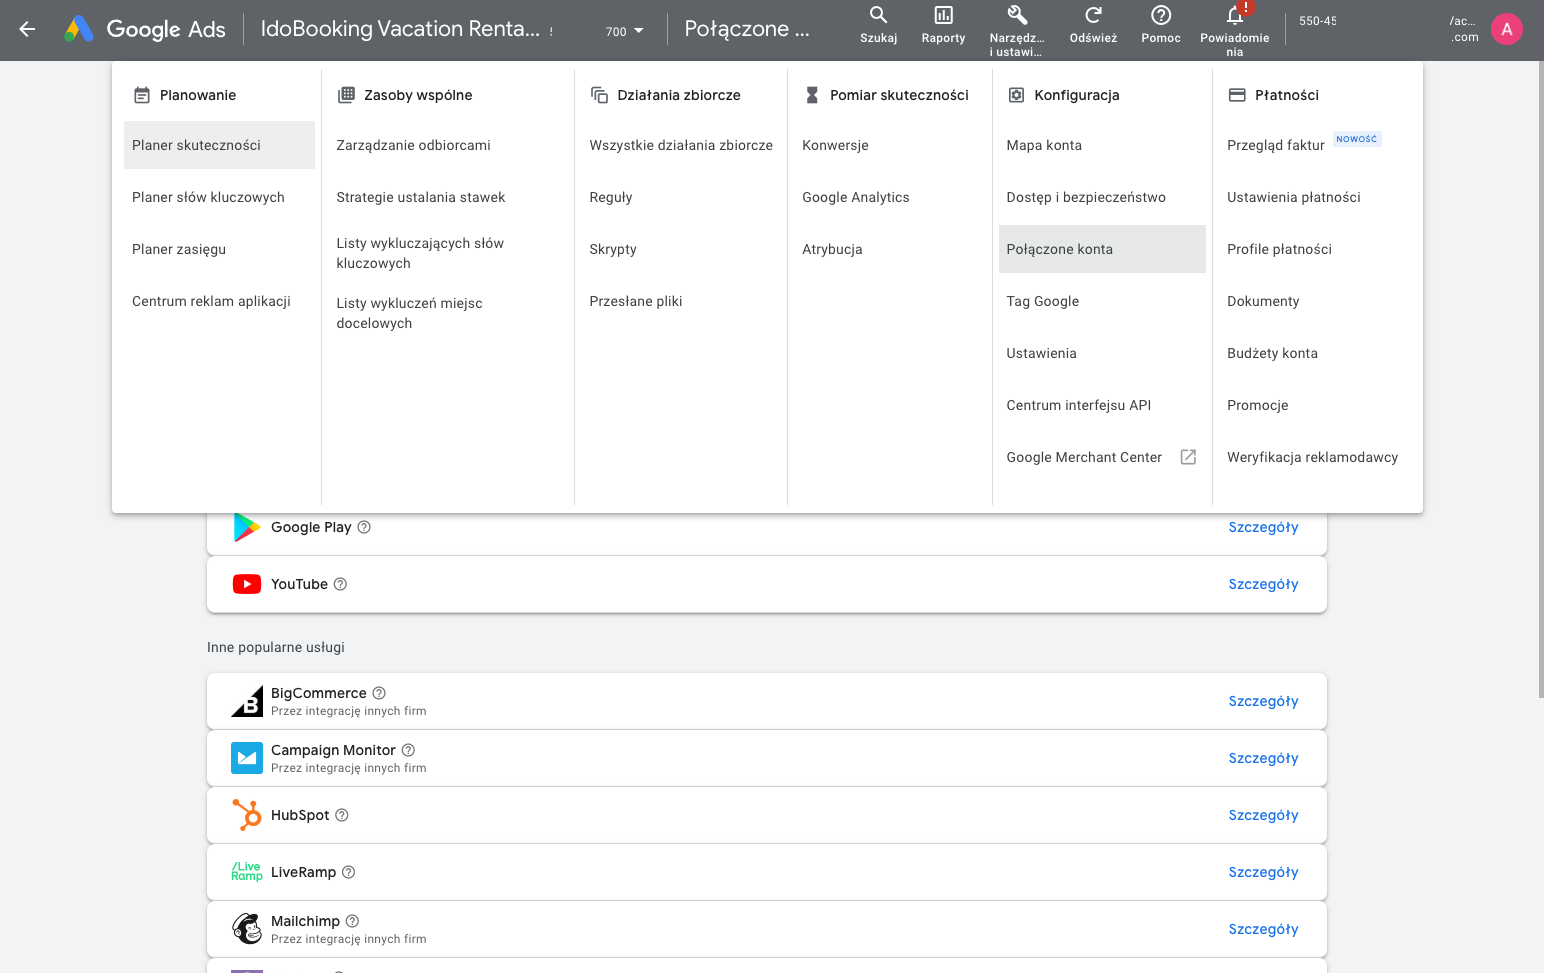Click help icon next to LiveRamp
The image size is (1544, 973).
coord(349,872)
